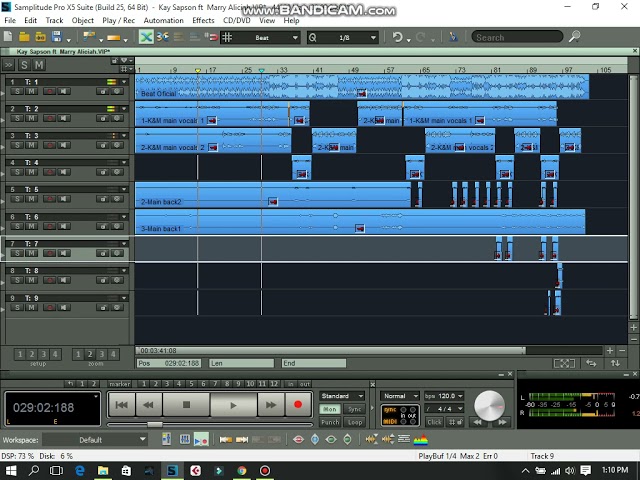This screenshot has width=640, height=480.
Task: Arm record on track 7
Action: pyautogui.click(x=49, y=253)
